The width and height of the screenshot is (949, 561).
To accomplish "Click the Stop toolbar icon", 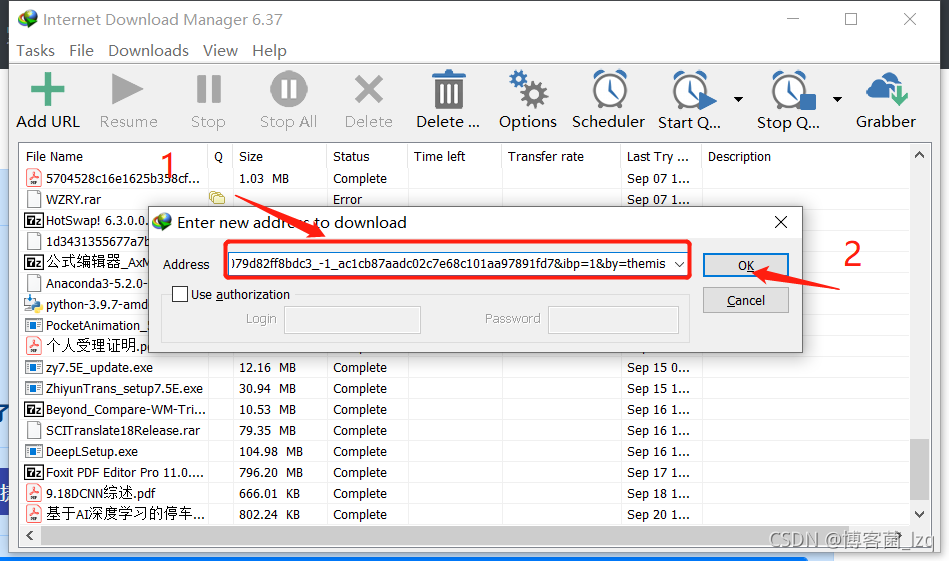I will (208, 90).
